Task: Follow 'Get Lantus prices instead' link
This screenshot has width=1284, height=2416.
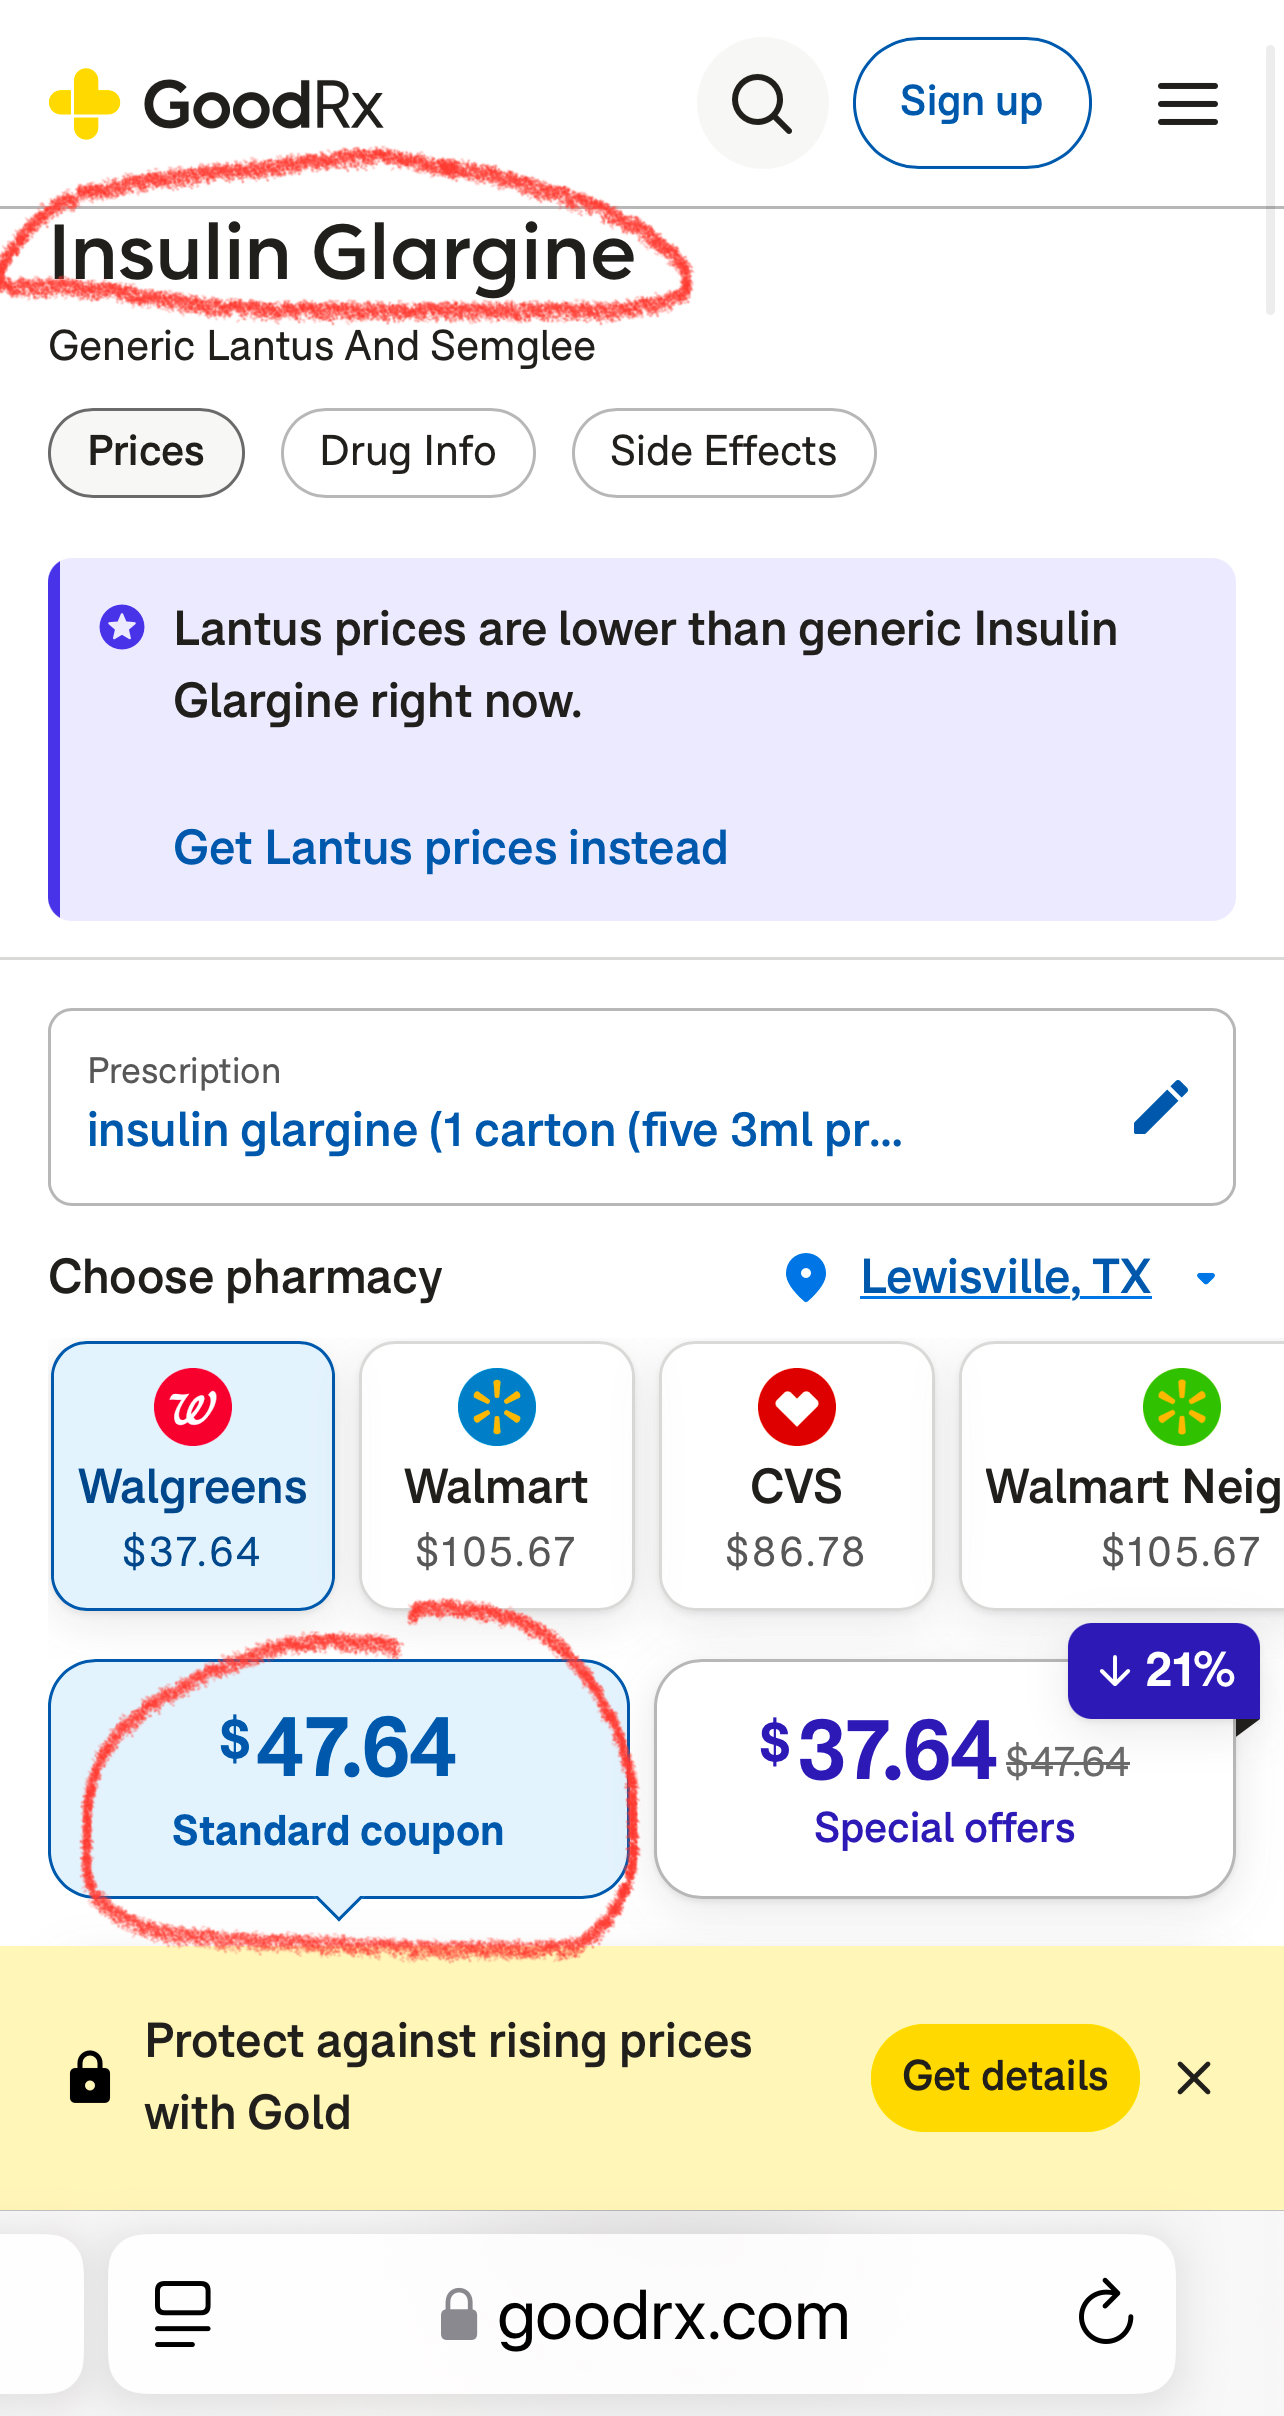Action: tap(450, 848)
